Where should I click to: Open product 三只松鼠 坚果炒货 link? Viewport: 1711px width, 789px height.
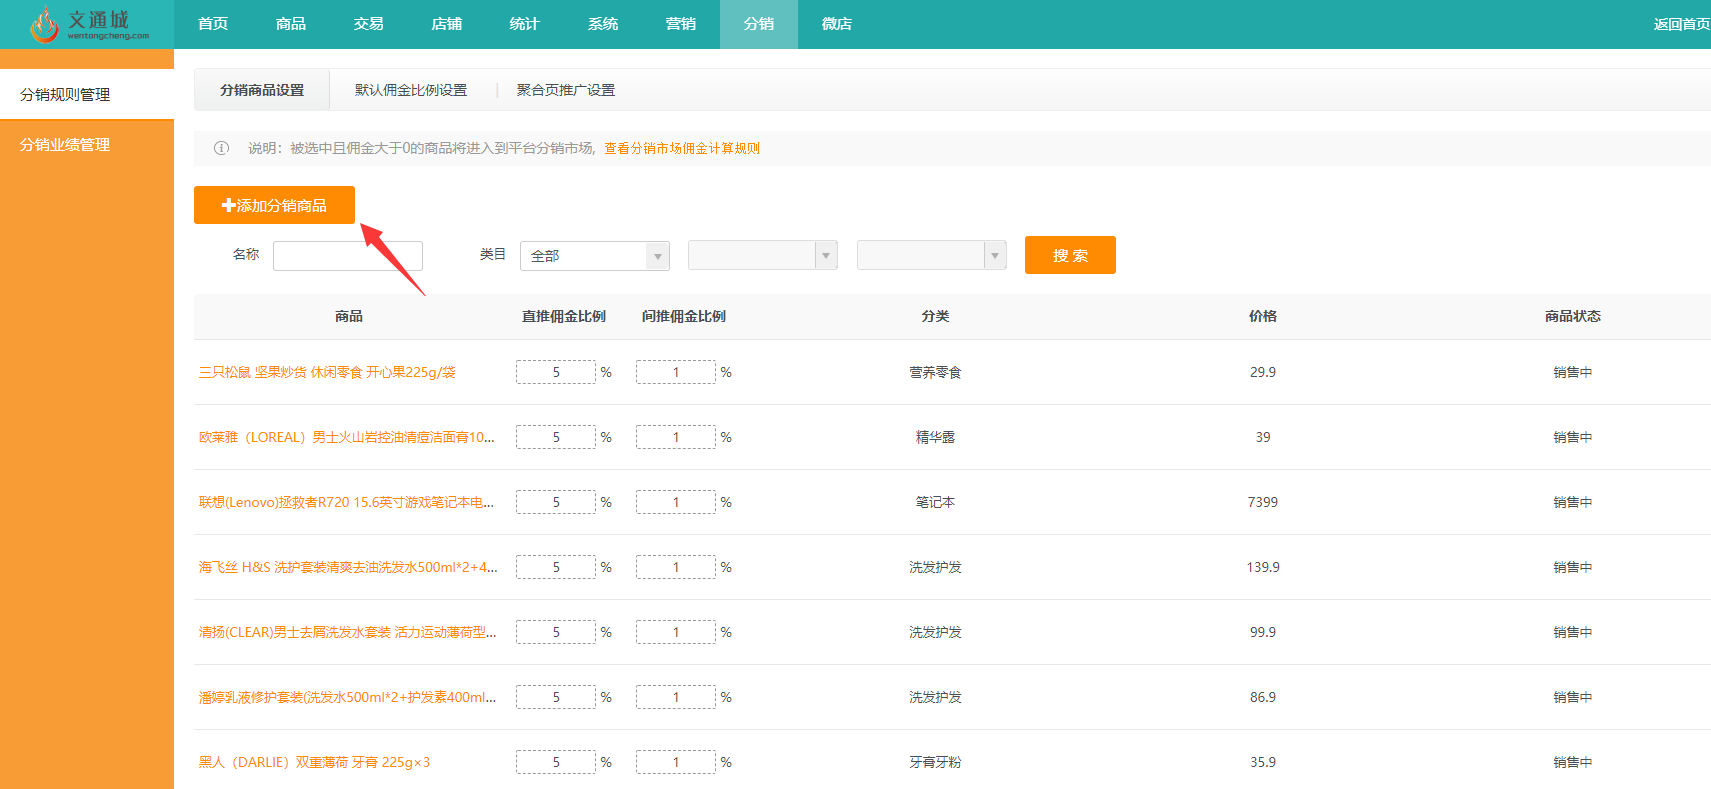point(327,372)
